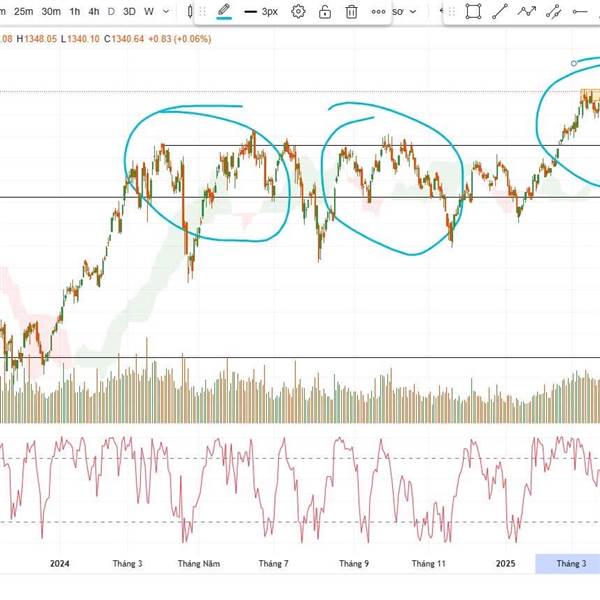Select the Rectangle drawing tool

click(x=473, y=11)
